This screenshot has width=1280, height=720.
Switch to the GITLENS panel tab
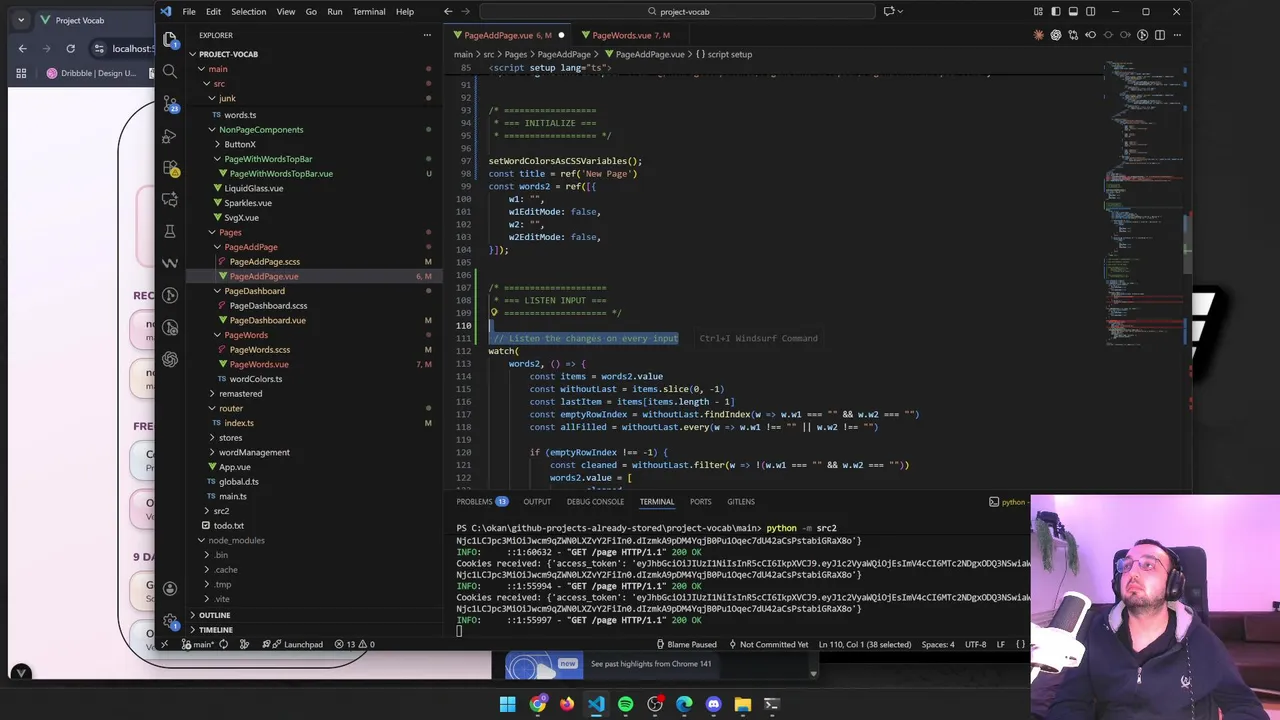tap(741, 502)
